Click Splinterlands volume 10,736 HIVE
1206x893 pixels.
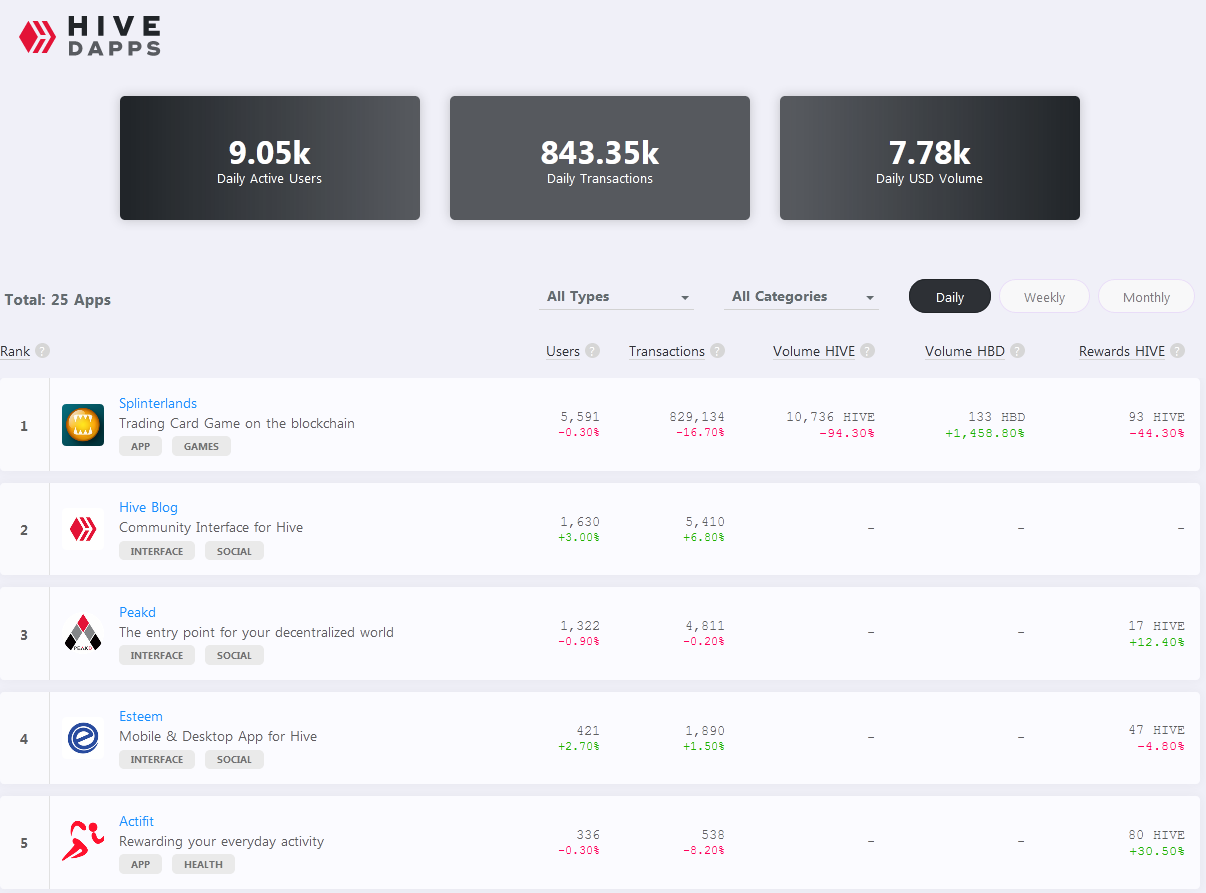click(x=831, y=417)
